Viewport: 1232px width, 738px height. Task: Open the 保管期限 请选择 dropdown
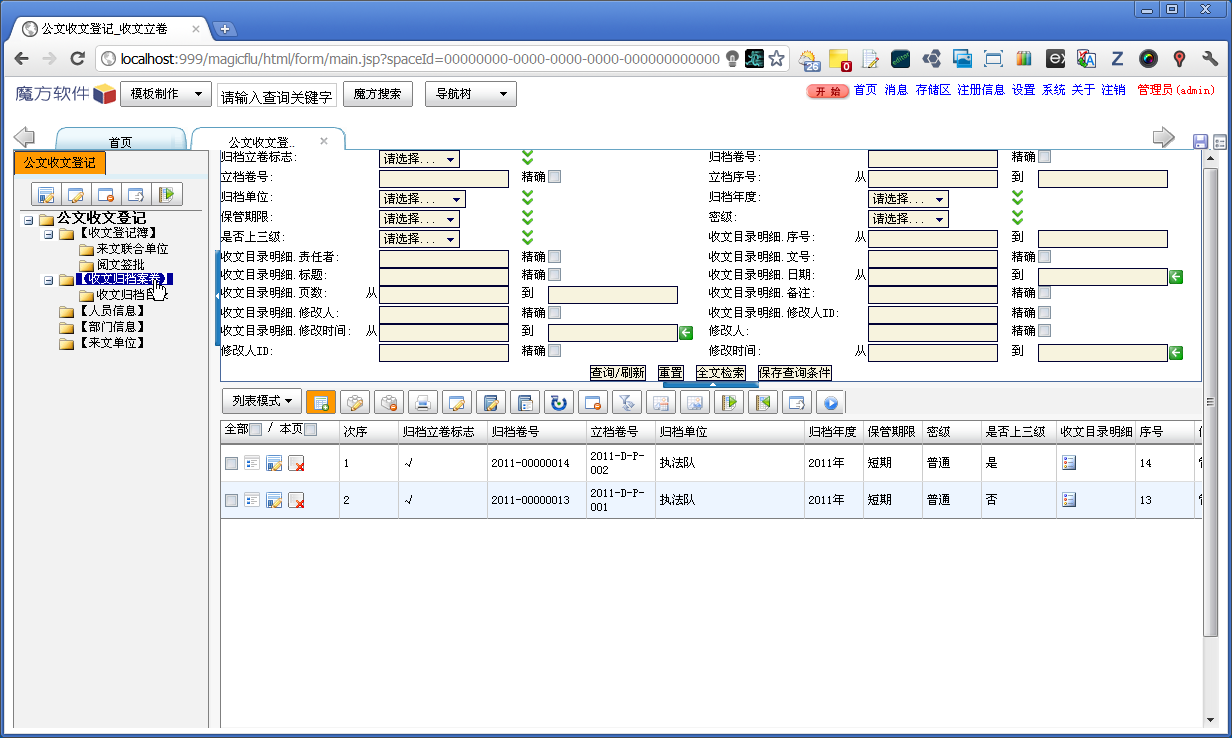(x=419, y=219)
